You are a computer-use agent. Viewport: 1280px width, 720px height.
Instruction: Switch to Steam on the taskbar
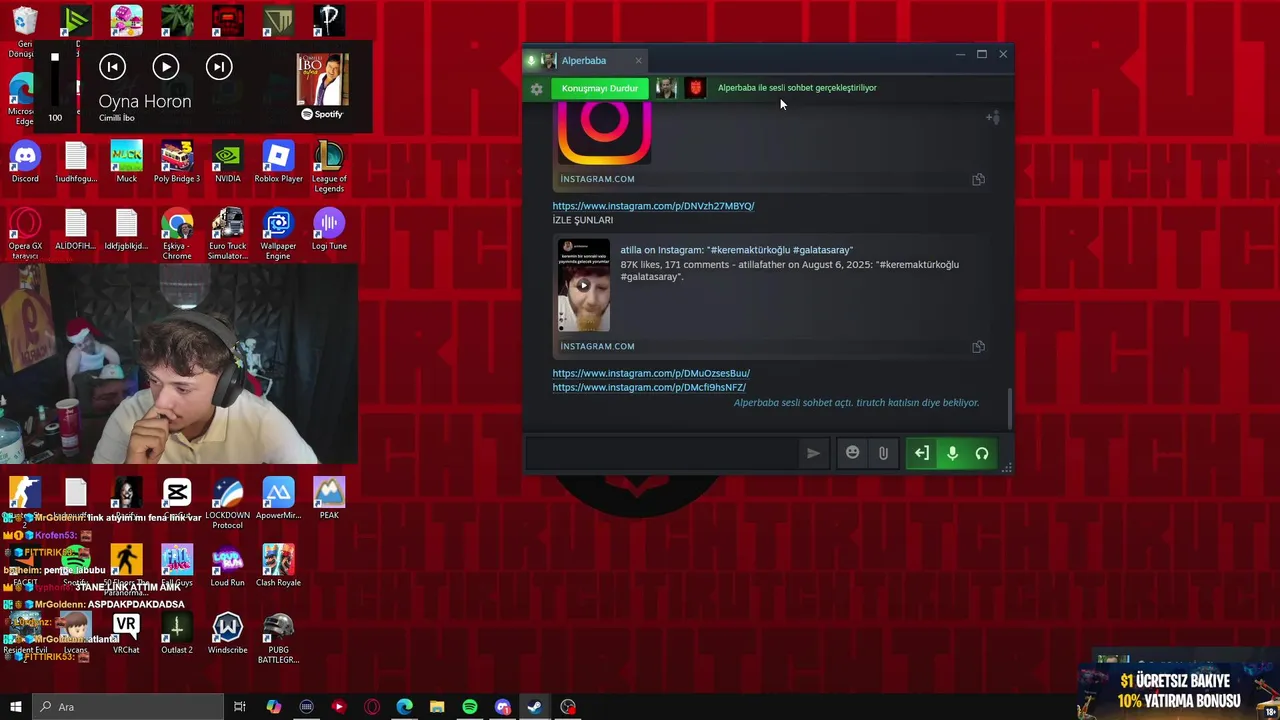[x=535, y=707]
